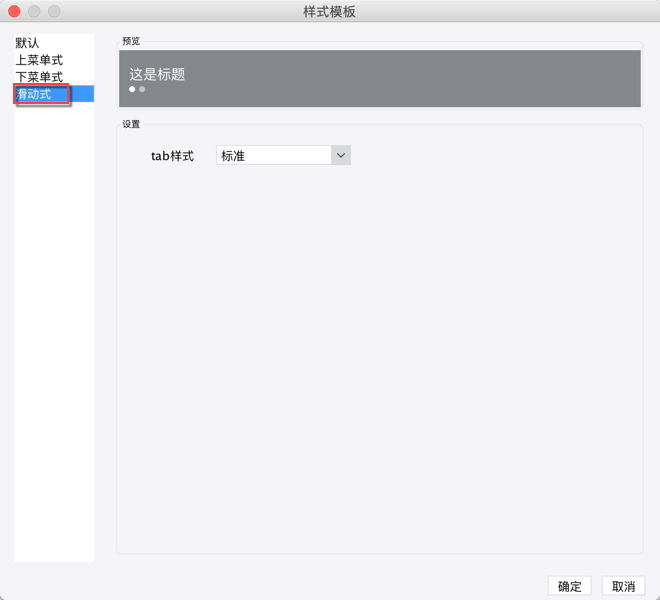Click the 这是标题 preview title
This screenshot has width=660, height=600.
click(x=157, y=74)
